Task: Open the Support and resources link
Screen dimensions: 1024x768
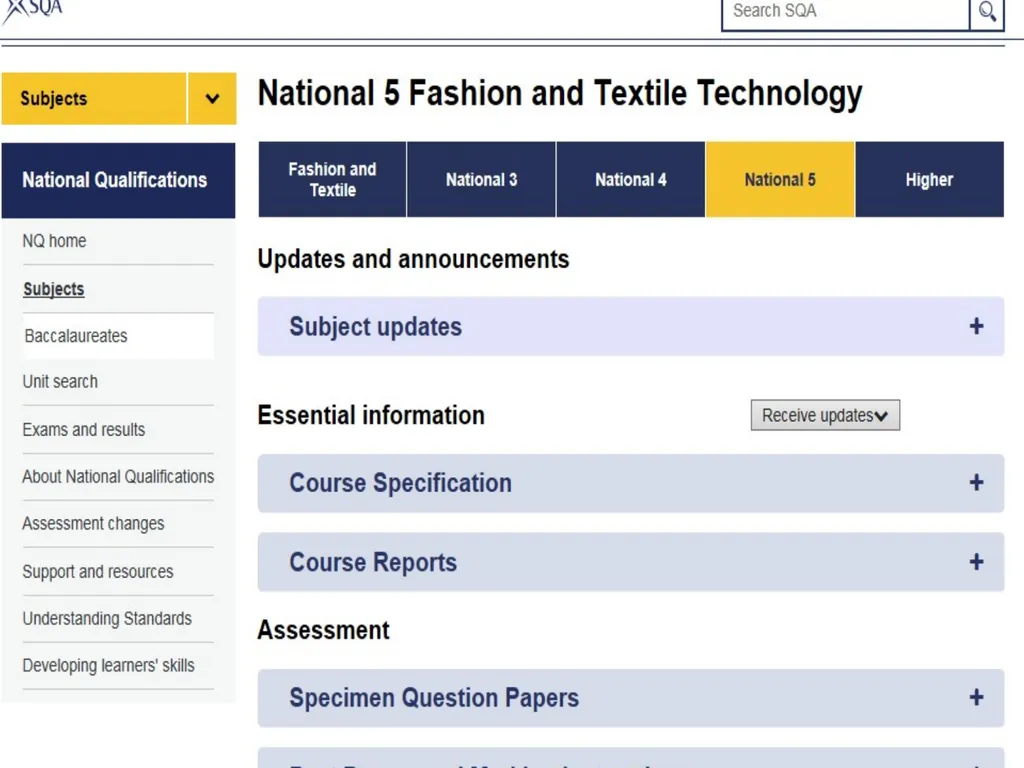Action: tap(98, 571)
